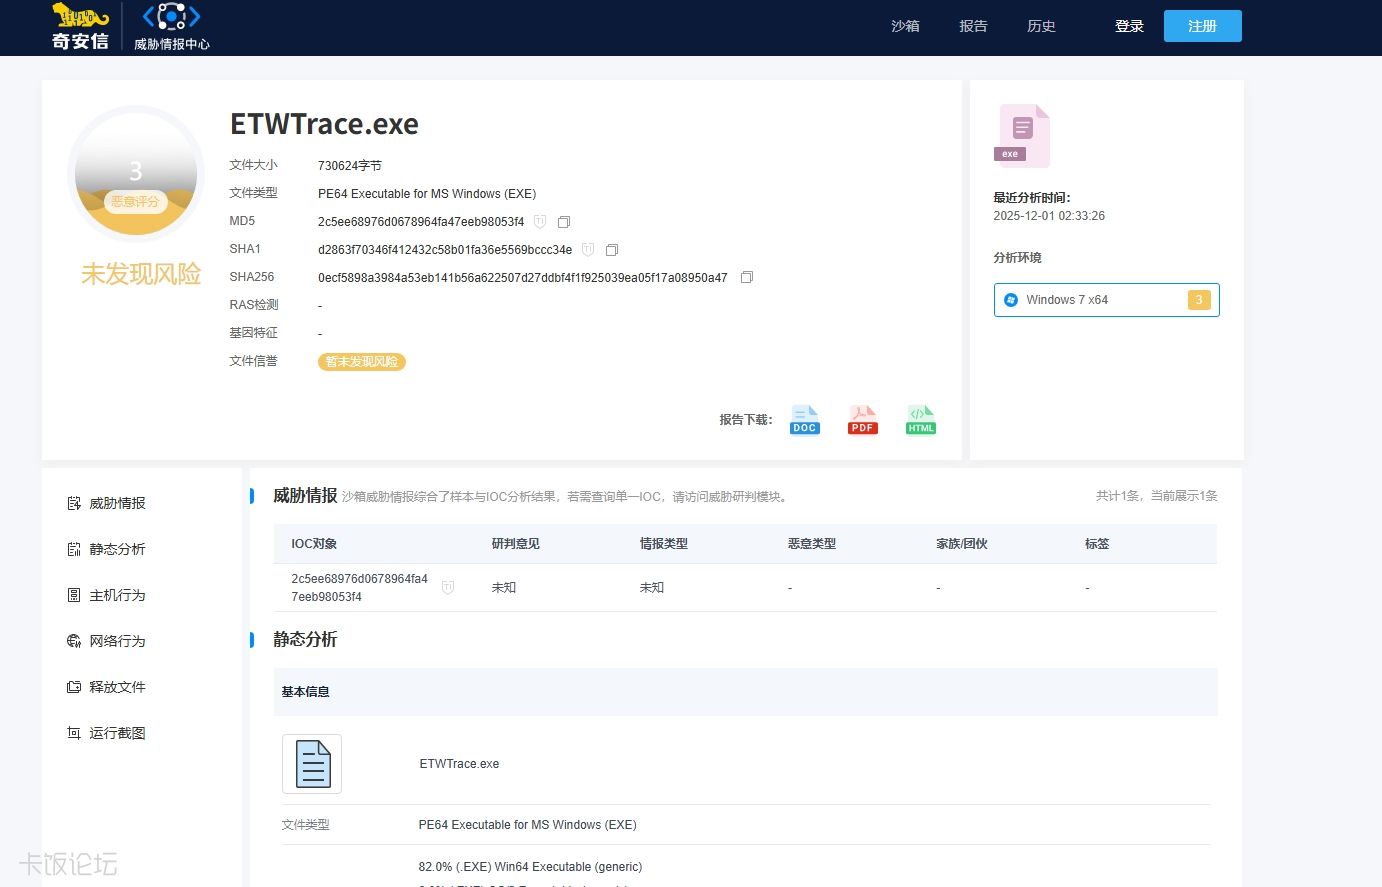
Task: Click the circular malicious score gauge
Action: [x=135, y=173]
